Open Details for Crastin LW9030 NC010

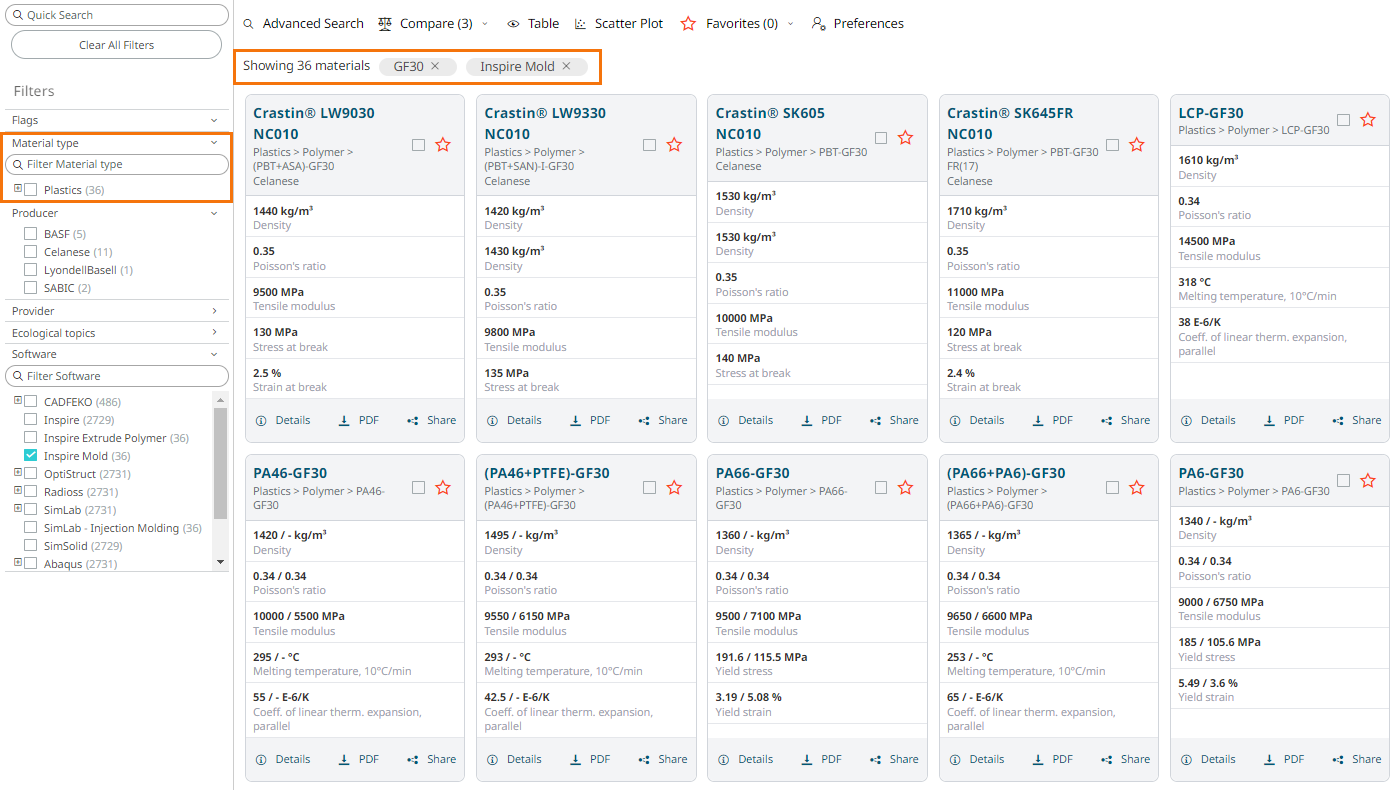tap(283, 420)
